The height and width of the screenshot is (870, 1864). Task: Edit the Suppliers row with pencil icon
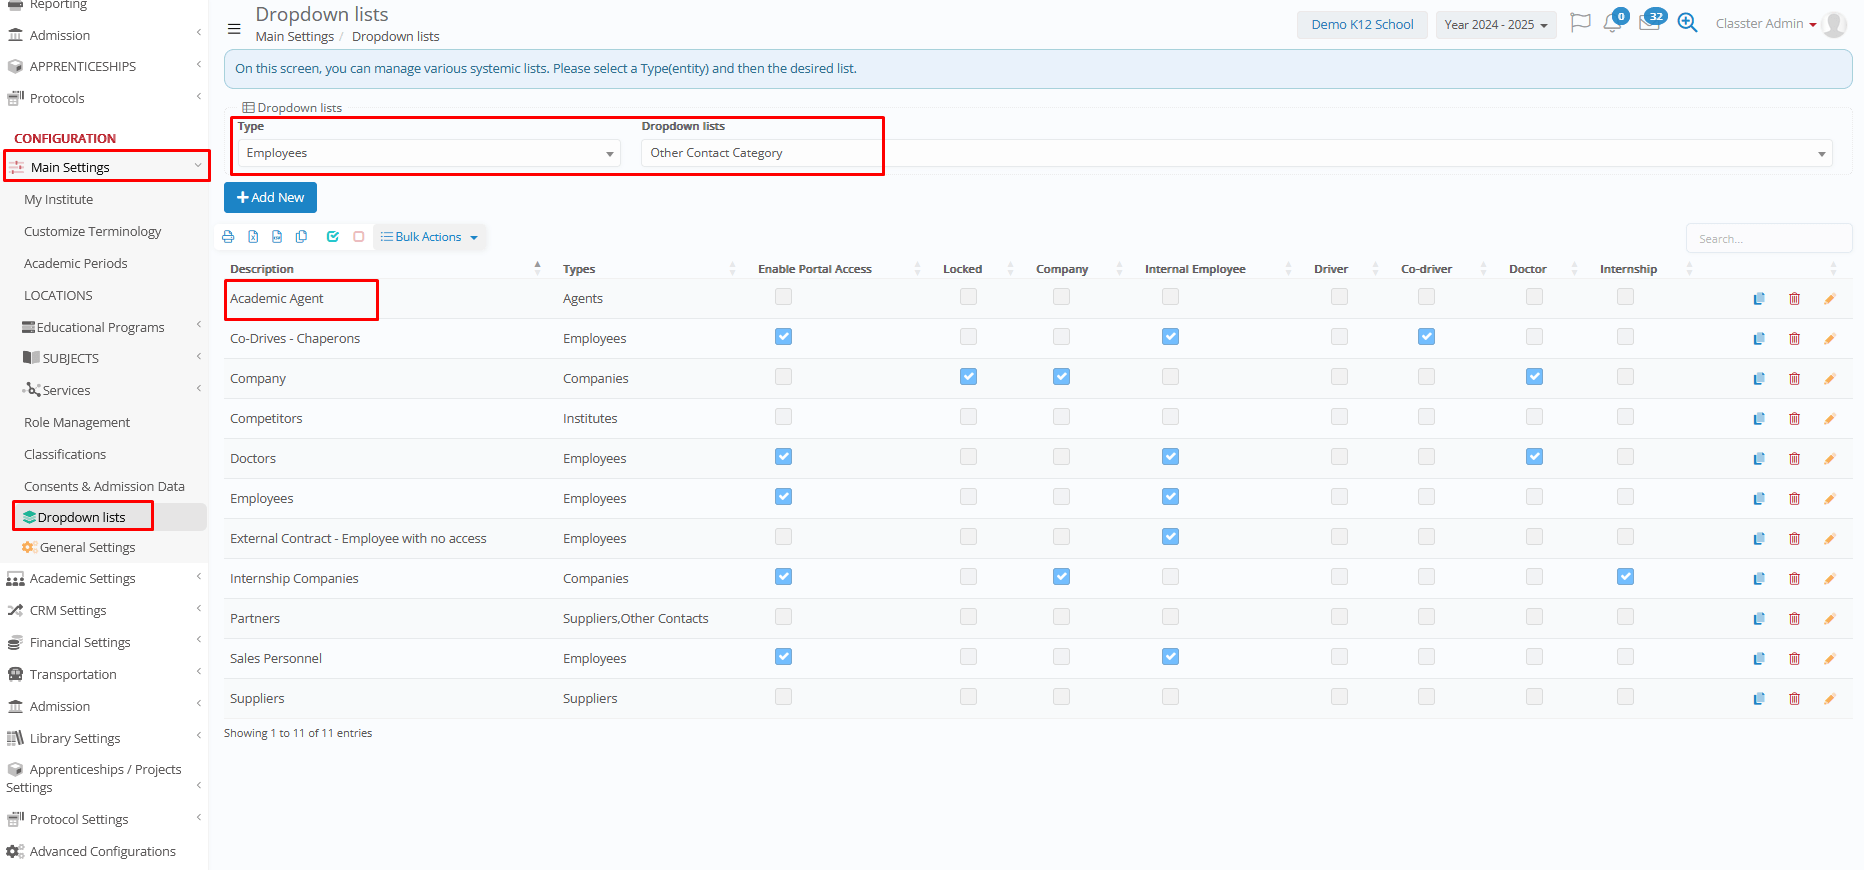coord(1829,699)
